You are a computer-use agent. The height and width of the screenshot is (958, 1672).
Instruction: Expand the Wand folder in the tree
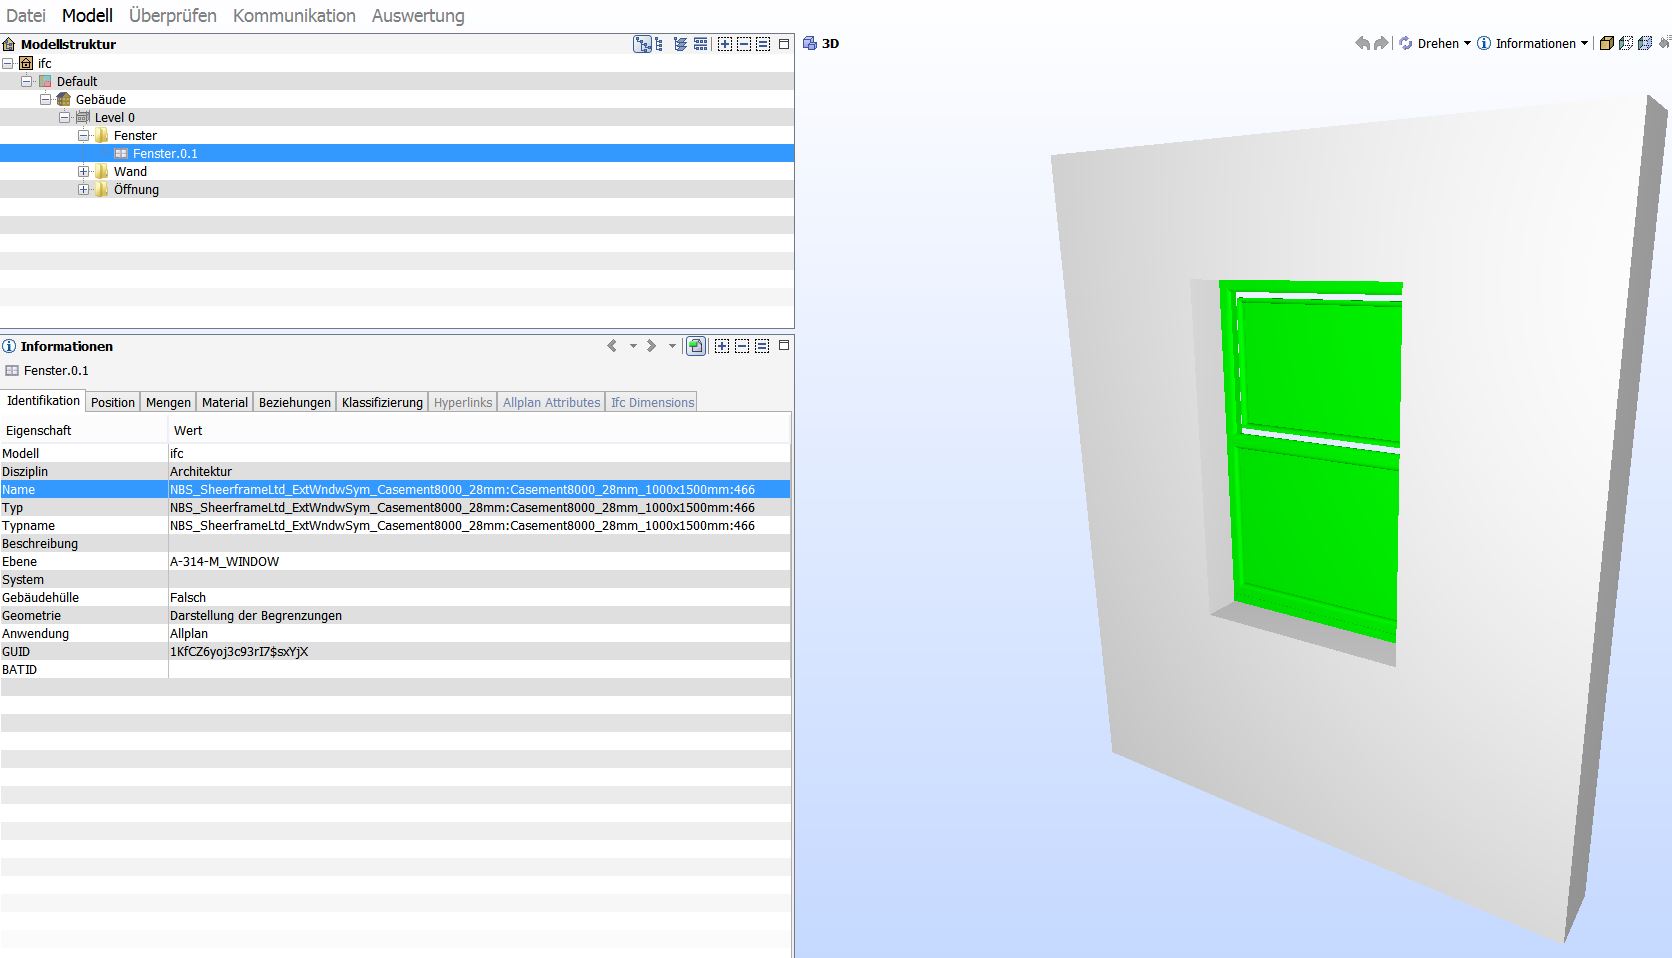[x=84, y=171]
